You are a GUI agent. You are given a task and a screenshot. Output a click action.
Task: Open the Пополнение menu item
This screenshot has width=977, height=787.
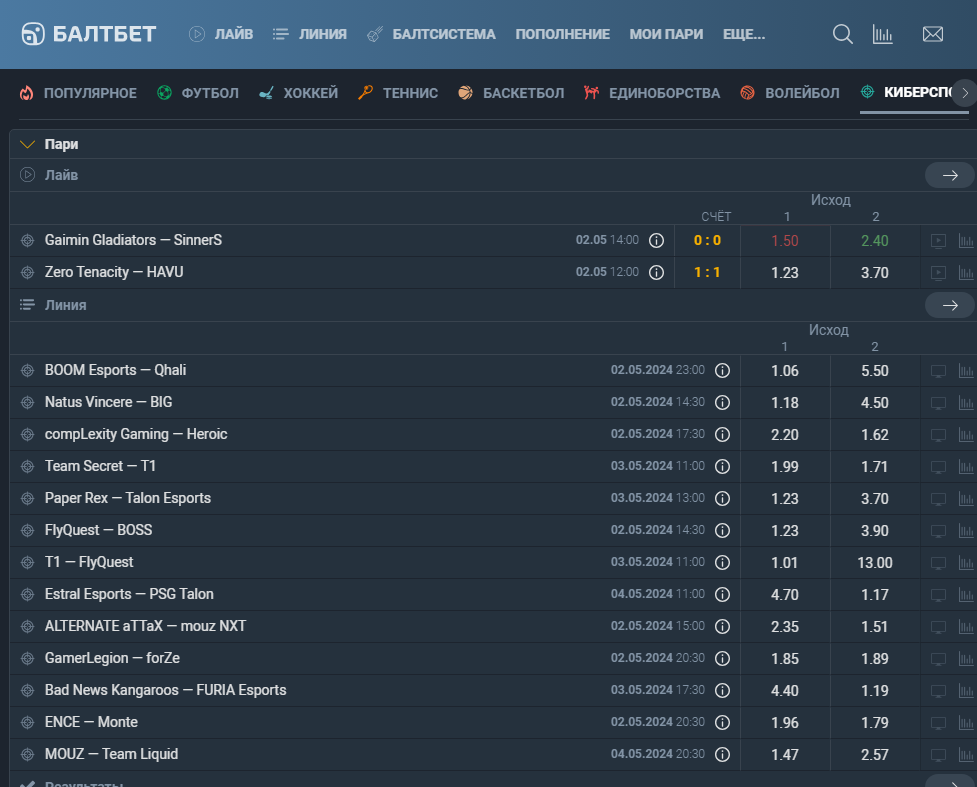pos(563,34)
